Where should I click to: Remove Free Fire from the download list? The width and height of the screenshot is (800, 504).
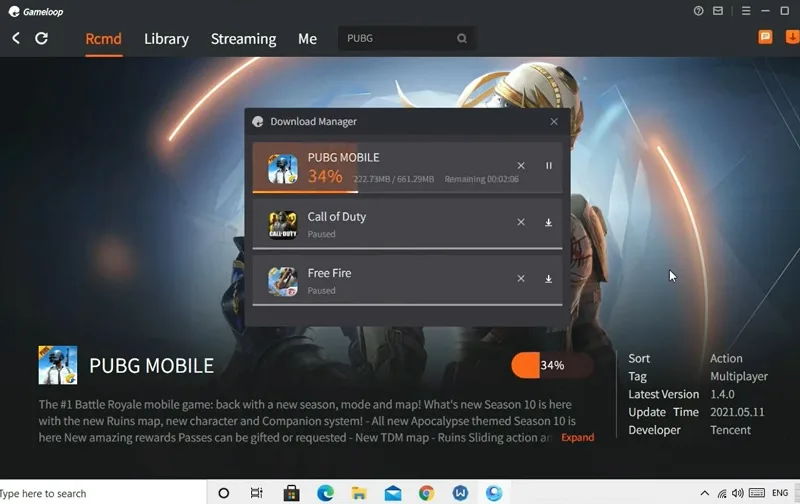(521, 279)
